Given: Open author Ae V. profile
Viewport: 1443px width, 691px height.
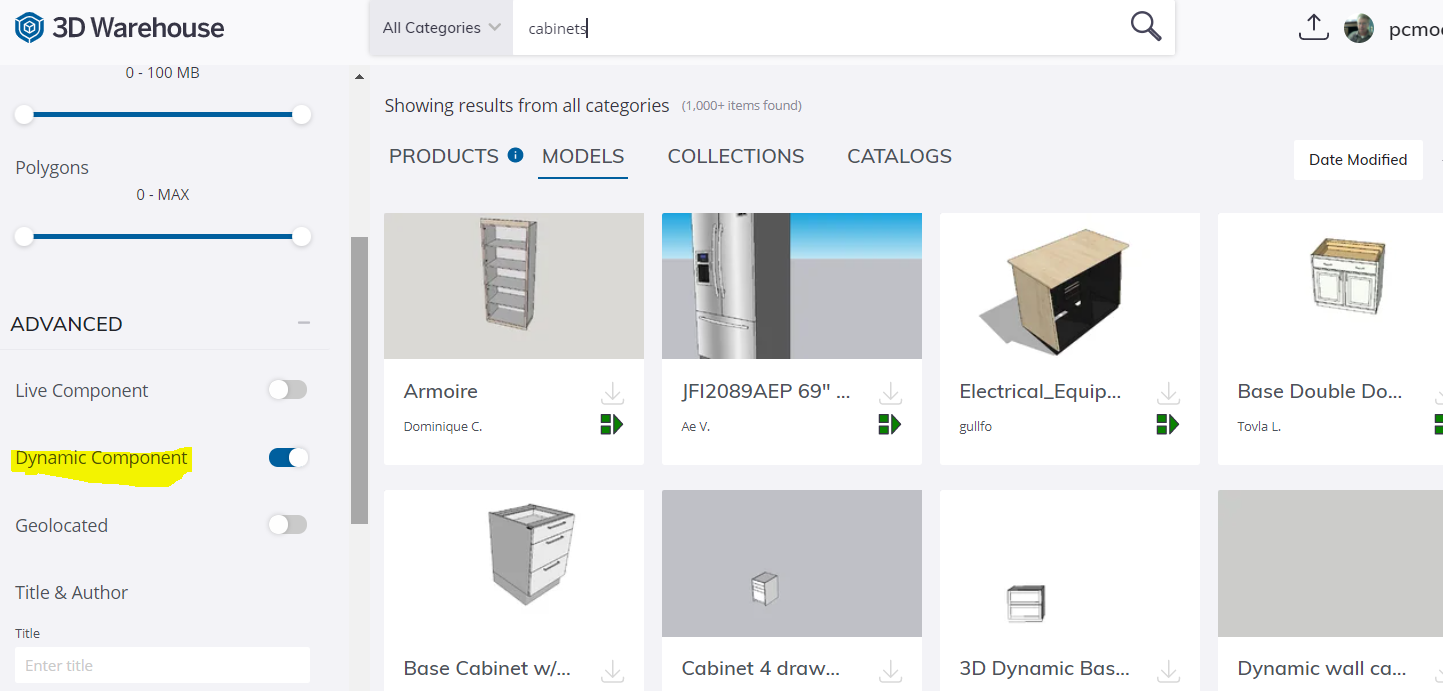Looking at the screenshot, I should click(x=696, y=426).
